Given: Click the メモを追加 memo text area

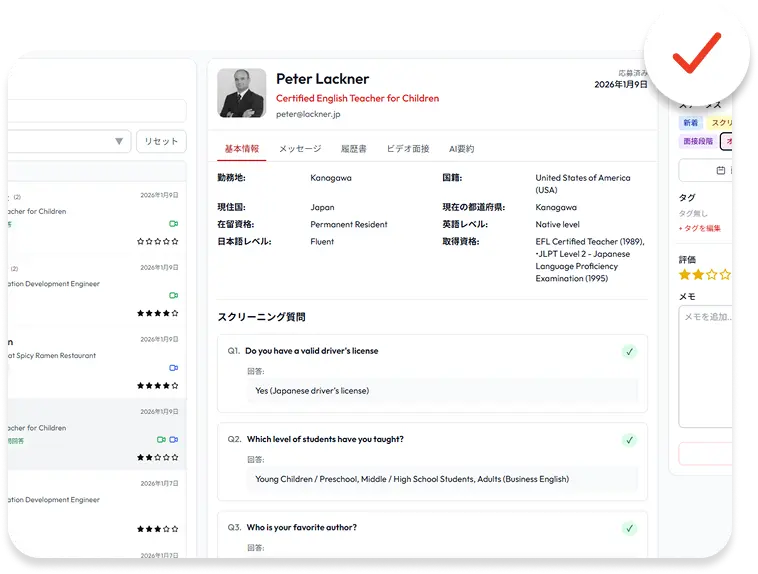Looking at the screenshot, I should (706, 367).
